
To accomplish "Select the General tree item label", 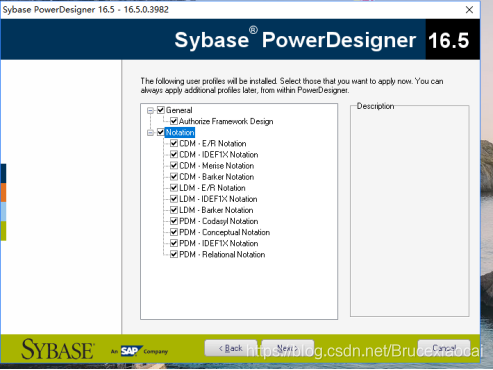I will coord(179,110).
